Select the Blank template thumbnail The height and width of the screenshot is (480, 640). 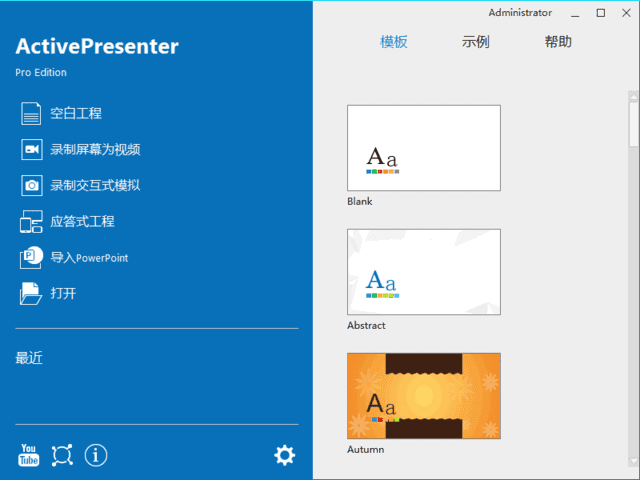click(424, 148)
